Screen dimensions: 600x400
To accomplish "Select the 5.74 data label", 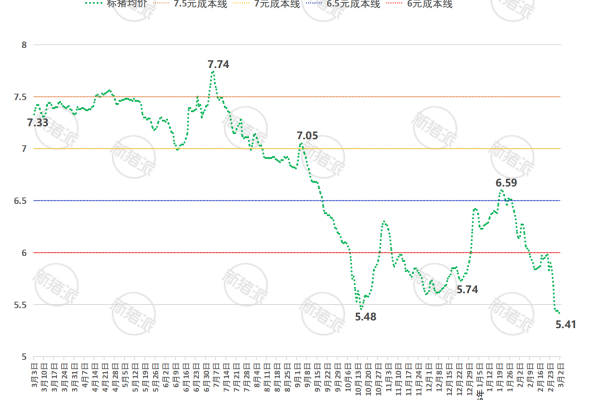I will click(x=468, y=290).
